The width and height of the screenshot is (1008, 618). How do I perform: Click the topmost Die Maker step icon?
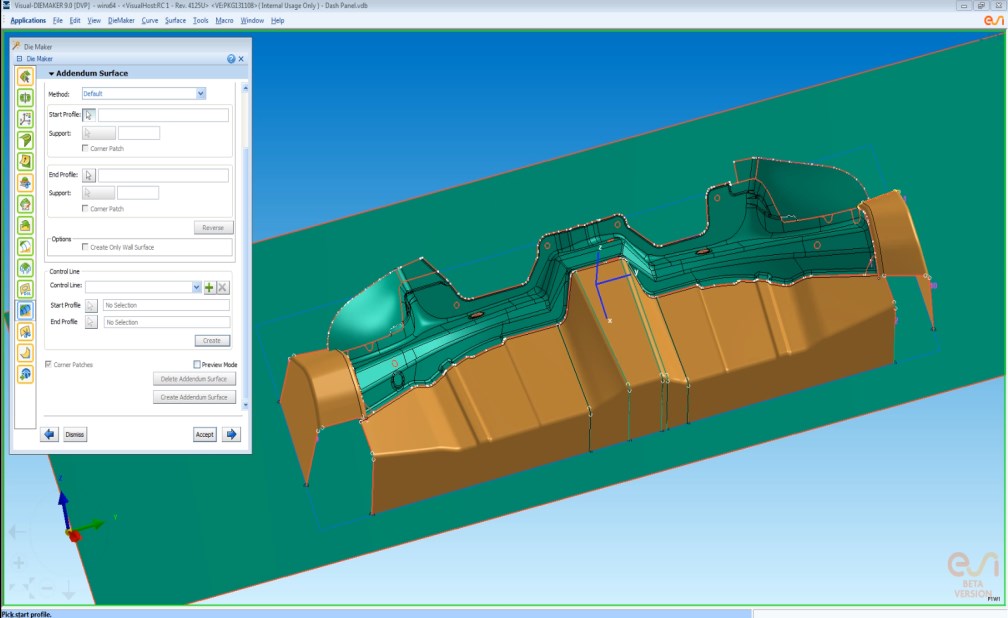coord(25,77)
